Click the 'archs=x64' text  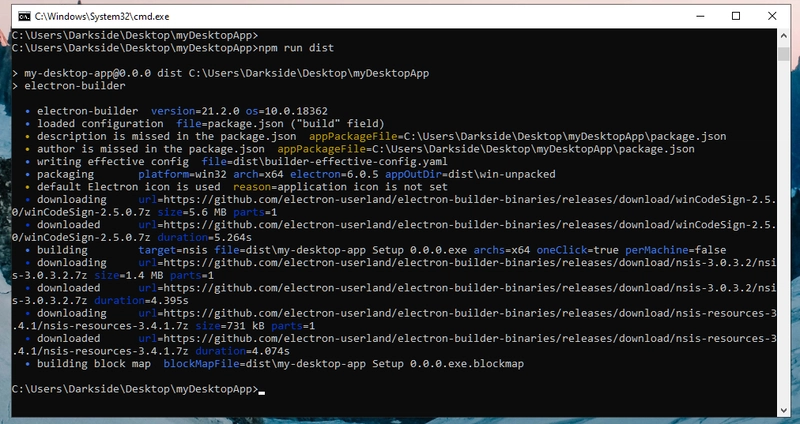(x=502, y=250)
